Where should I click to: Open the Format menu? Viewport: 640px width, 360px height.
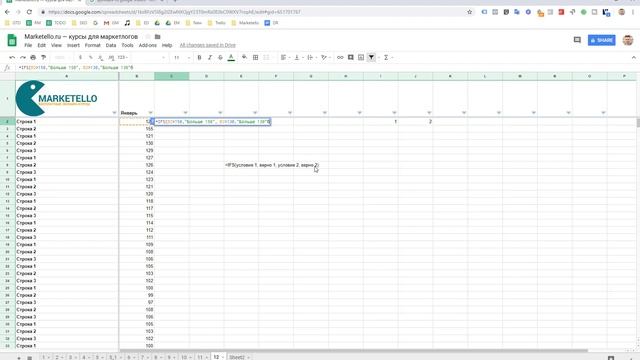tap(93, 45)
